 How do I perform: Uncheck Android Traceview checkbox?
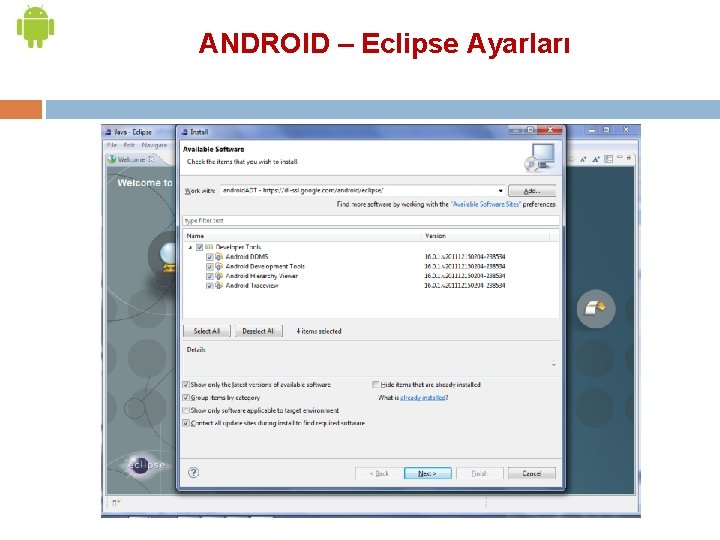209,286
